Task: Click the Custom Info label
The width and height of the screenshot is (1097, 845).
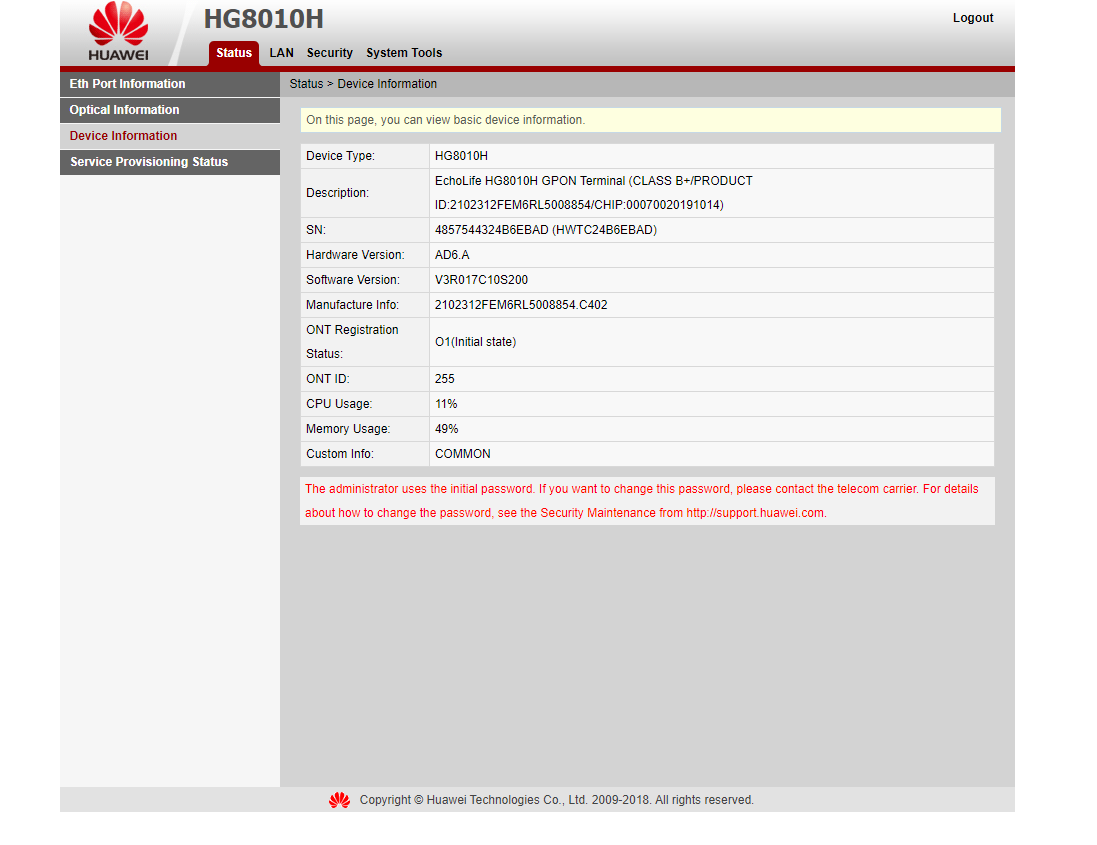Action: 339,454
